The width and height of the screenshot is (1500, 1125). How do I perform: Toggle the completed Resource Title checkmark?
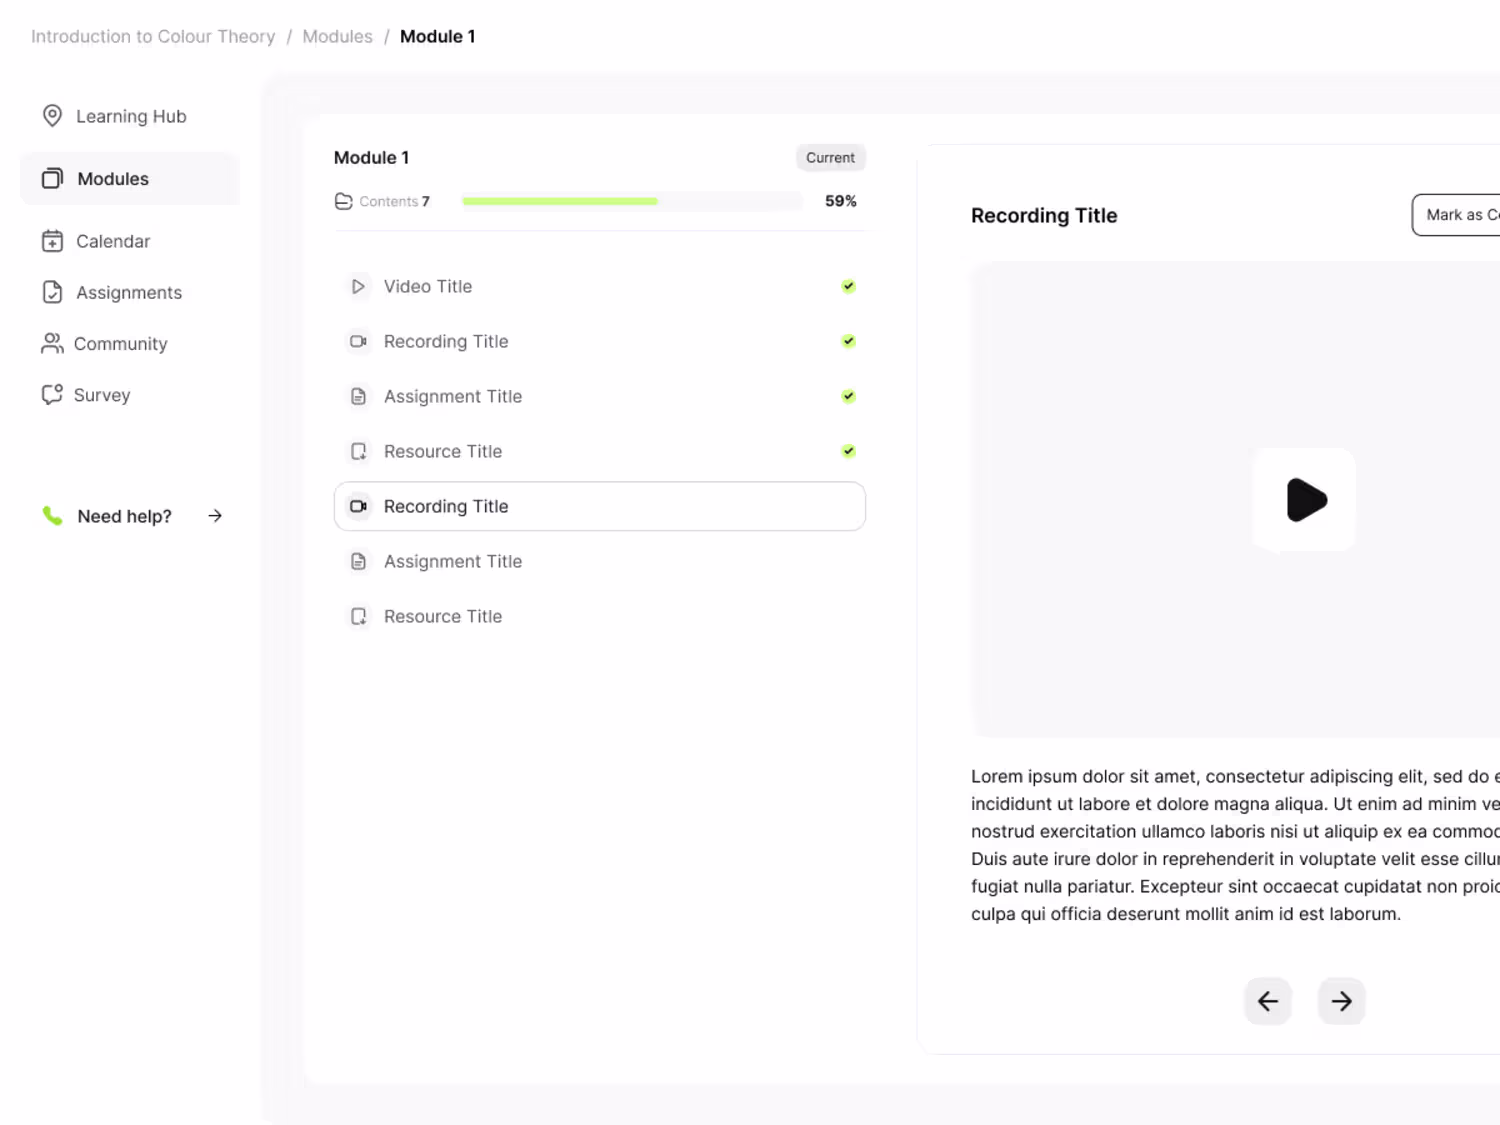(x=848, y=452)
